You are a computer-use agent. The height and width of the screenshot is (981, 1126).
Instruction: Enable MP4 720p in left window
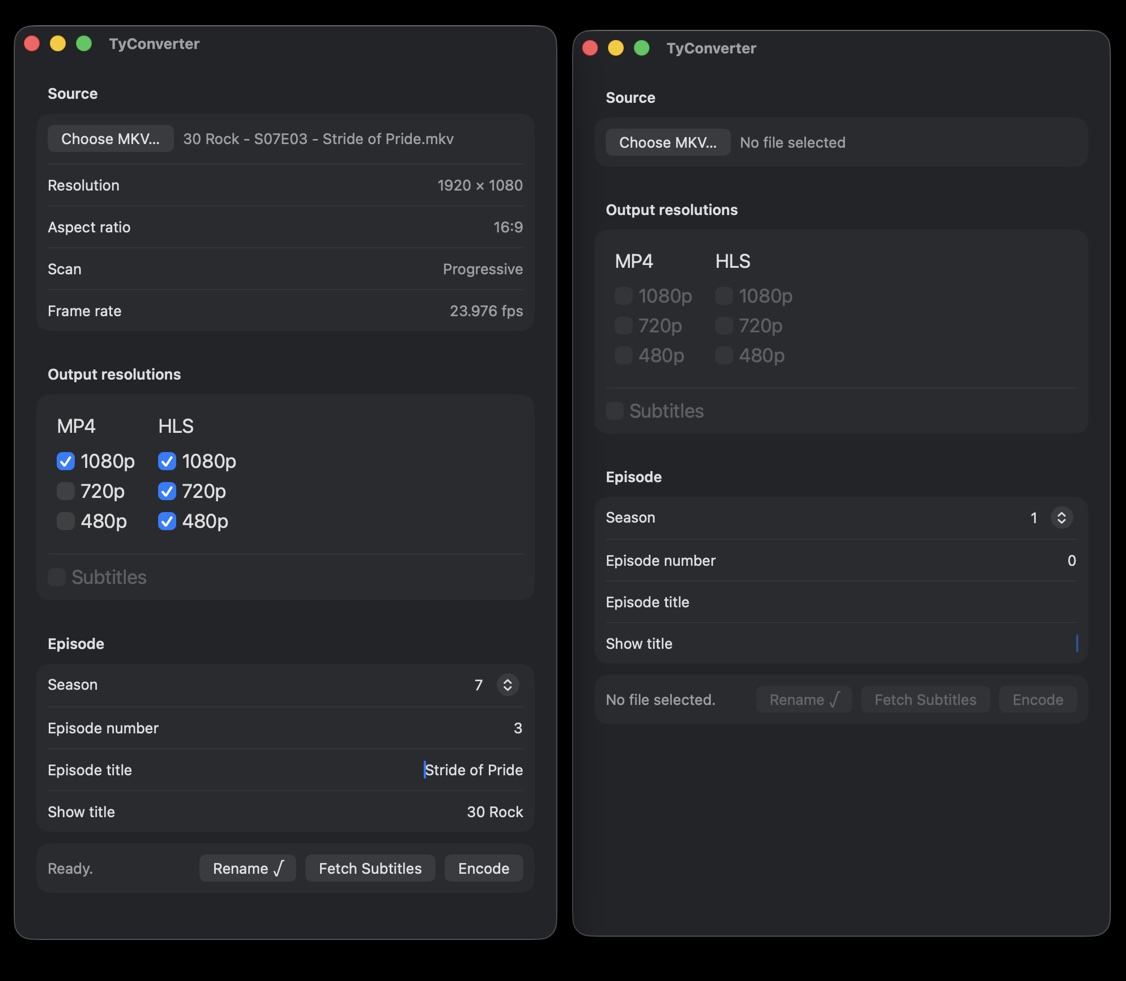(65, 491)
